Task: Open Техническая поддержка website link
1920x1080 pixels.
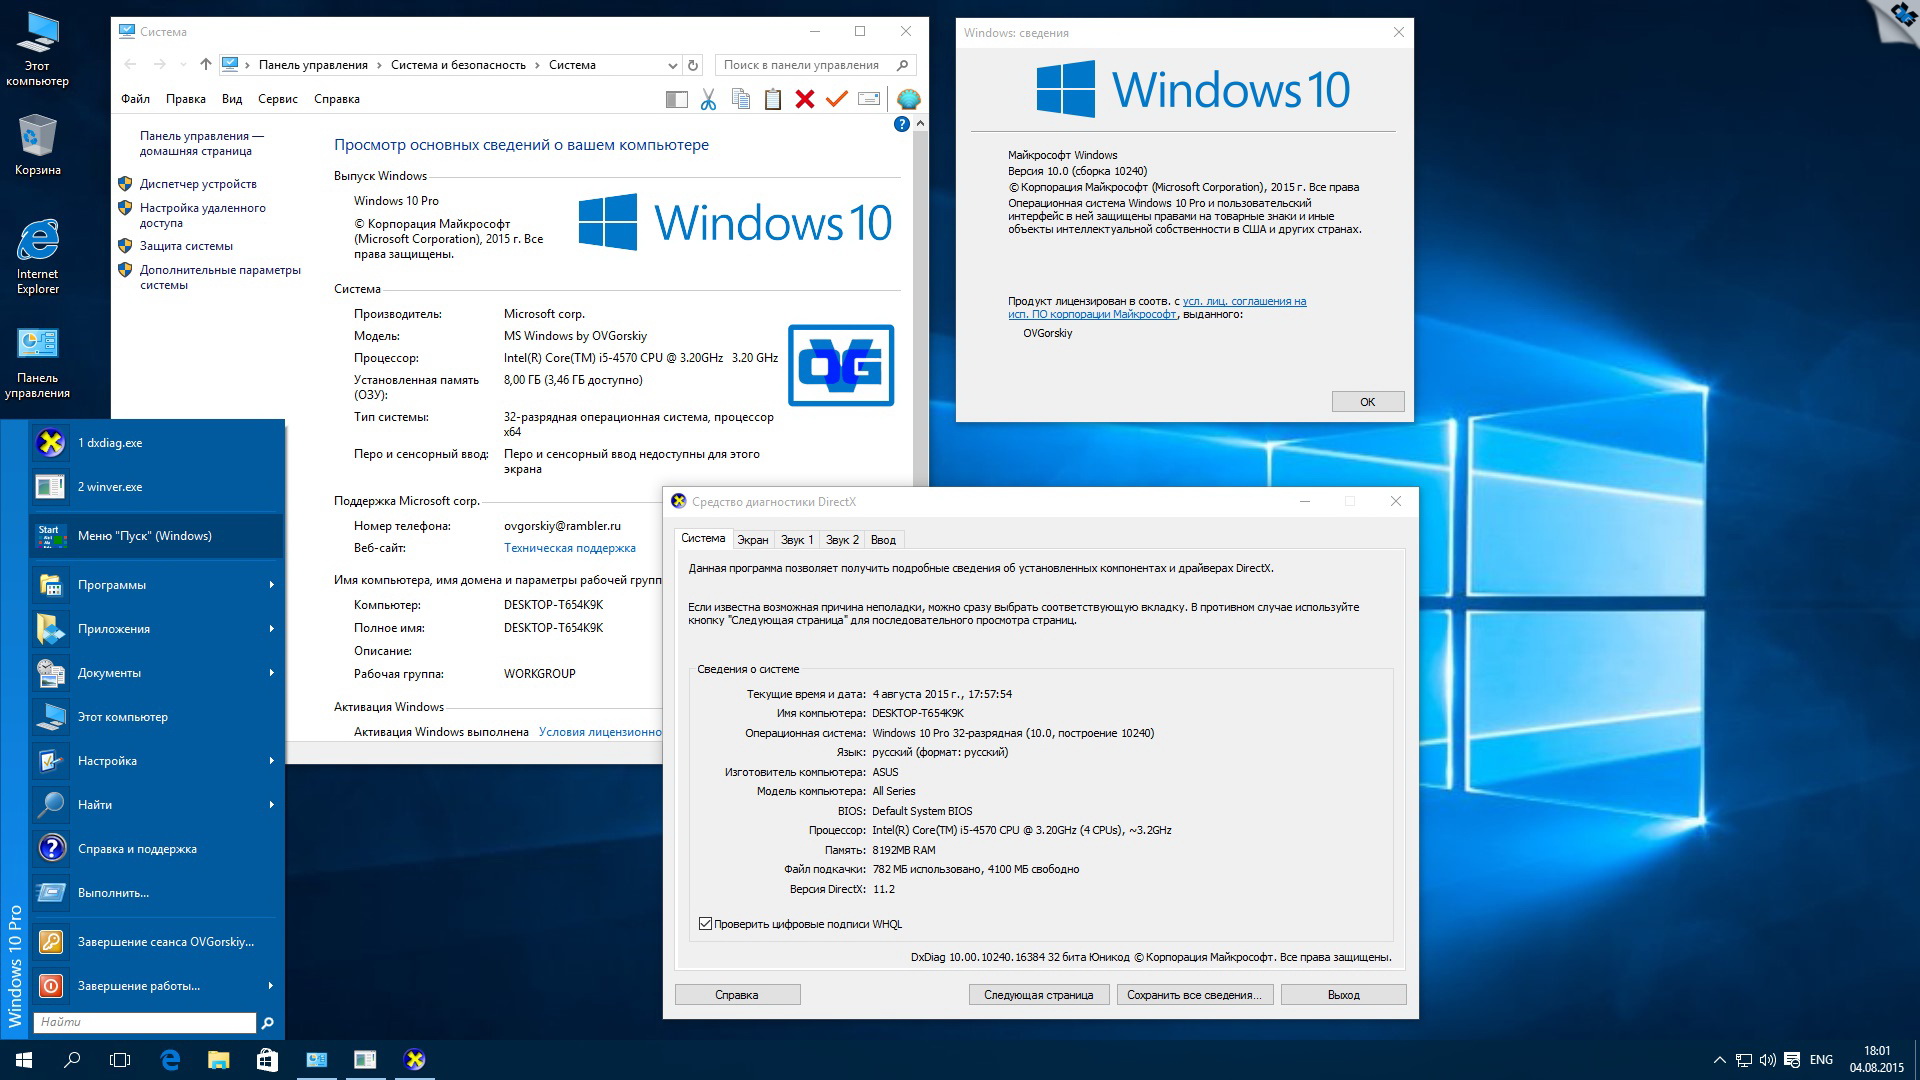Action: click(x=570, y=548)
